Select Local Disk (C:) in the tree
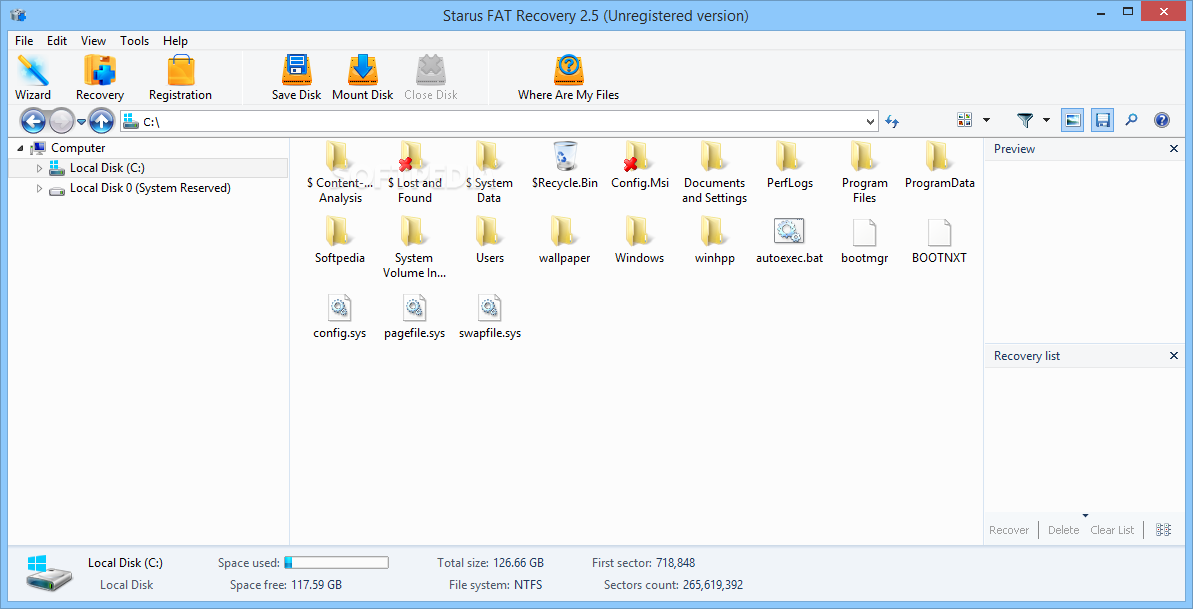 (107, 168)
